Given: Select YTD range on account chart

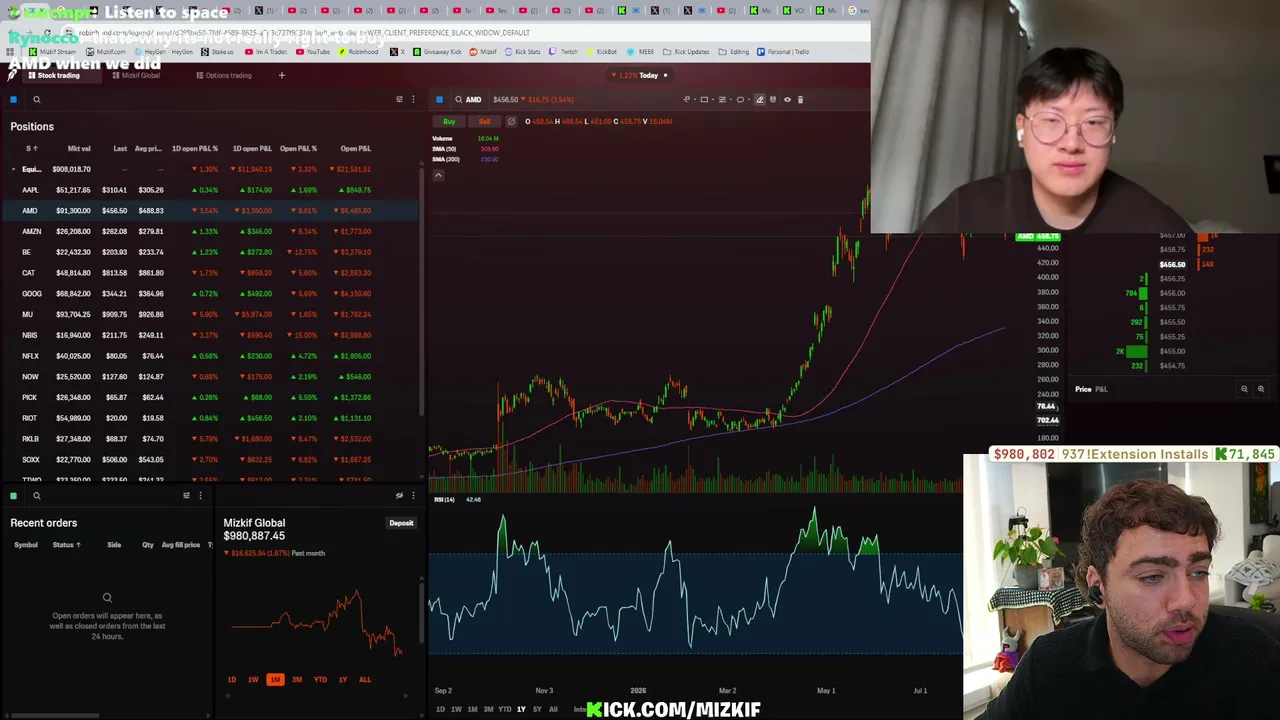Looking at the screenshot, I should pyautogui.click(x=320, y=680).
